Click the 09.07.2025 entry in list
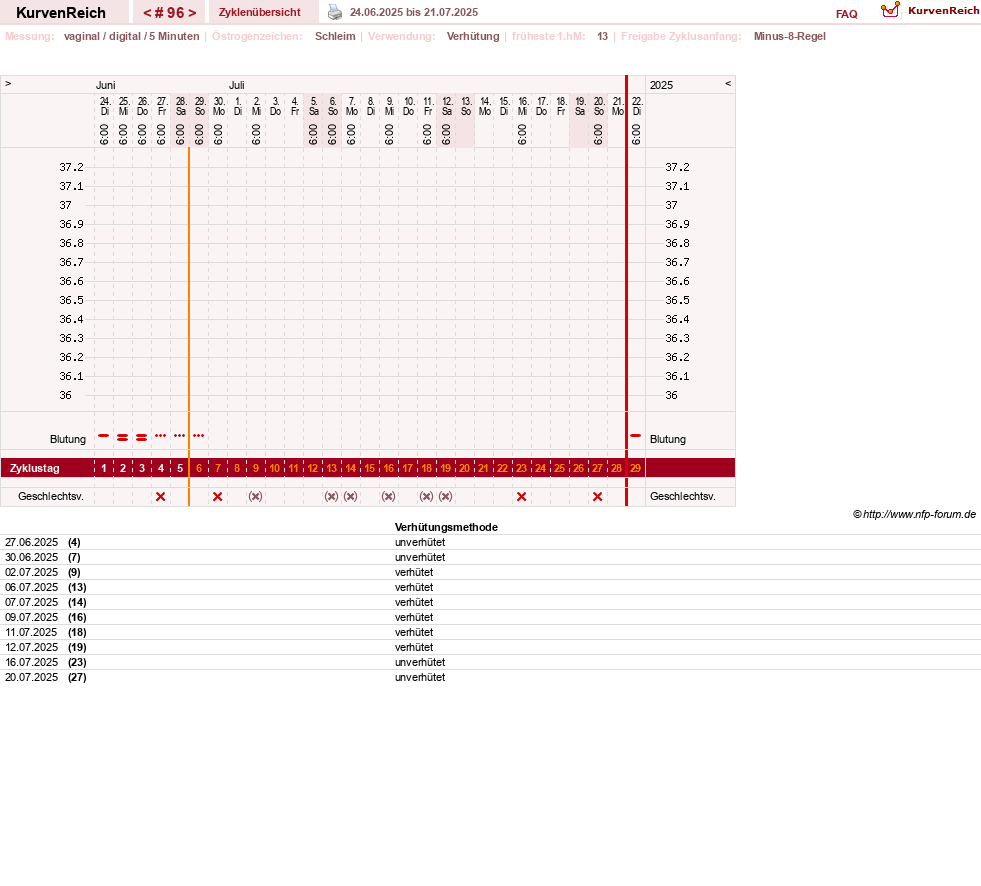 pyautogui.click(x=490, y=618)
